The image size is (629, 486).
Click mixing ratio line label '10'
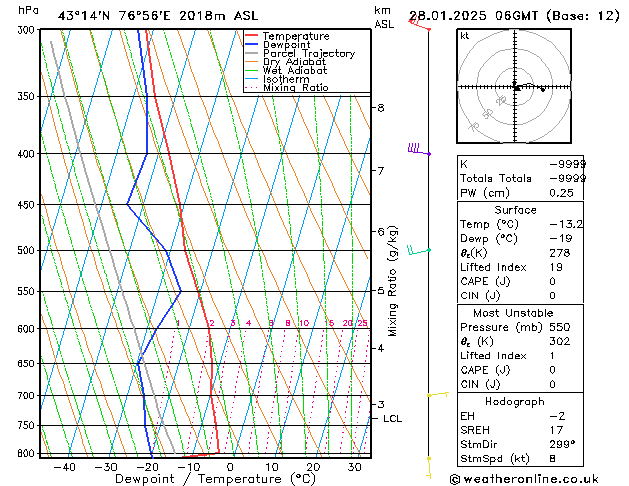pos(304,323)
